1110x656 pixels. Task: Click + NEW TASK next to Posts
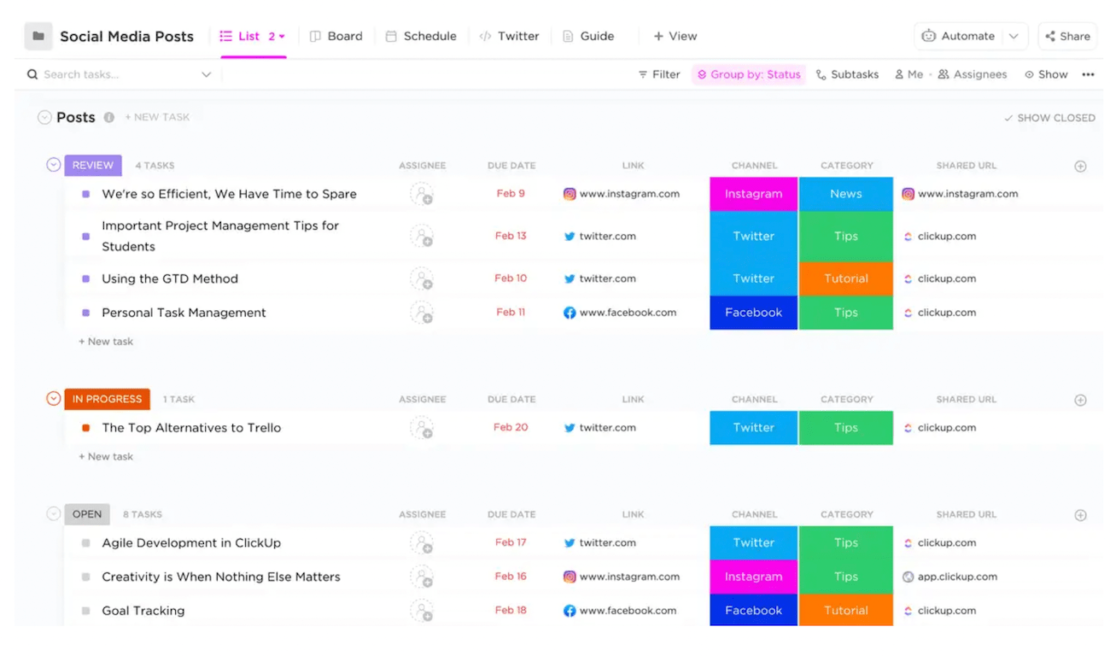pyautogui.click(x=157, y=117)
